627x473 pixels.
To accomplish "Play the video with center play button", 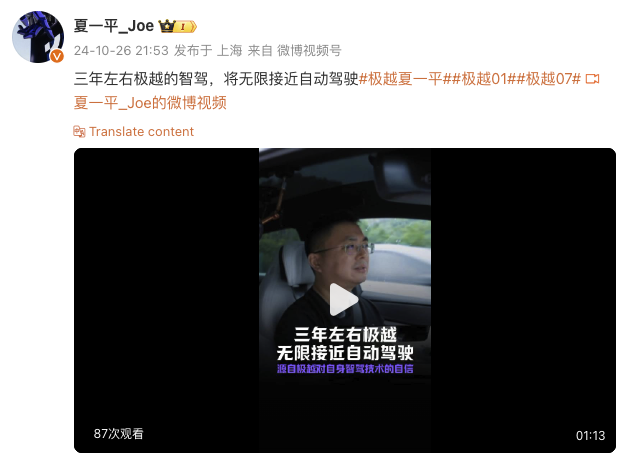I will click(344, 299).
